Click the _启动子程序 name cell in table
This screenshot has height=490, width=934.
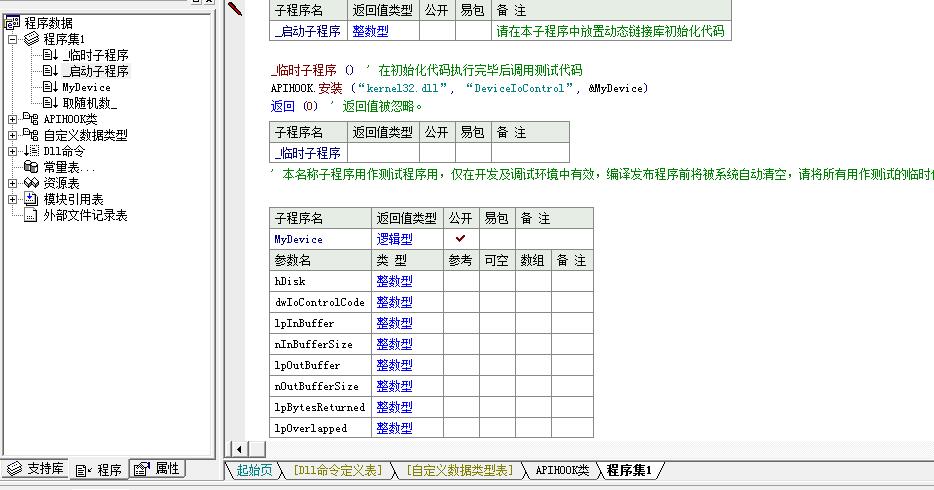click(308, 31)
